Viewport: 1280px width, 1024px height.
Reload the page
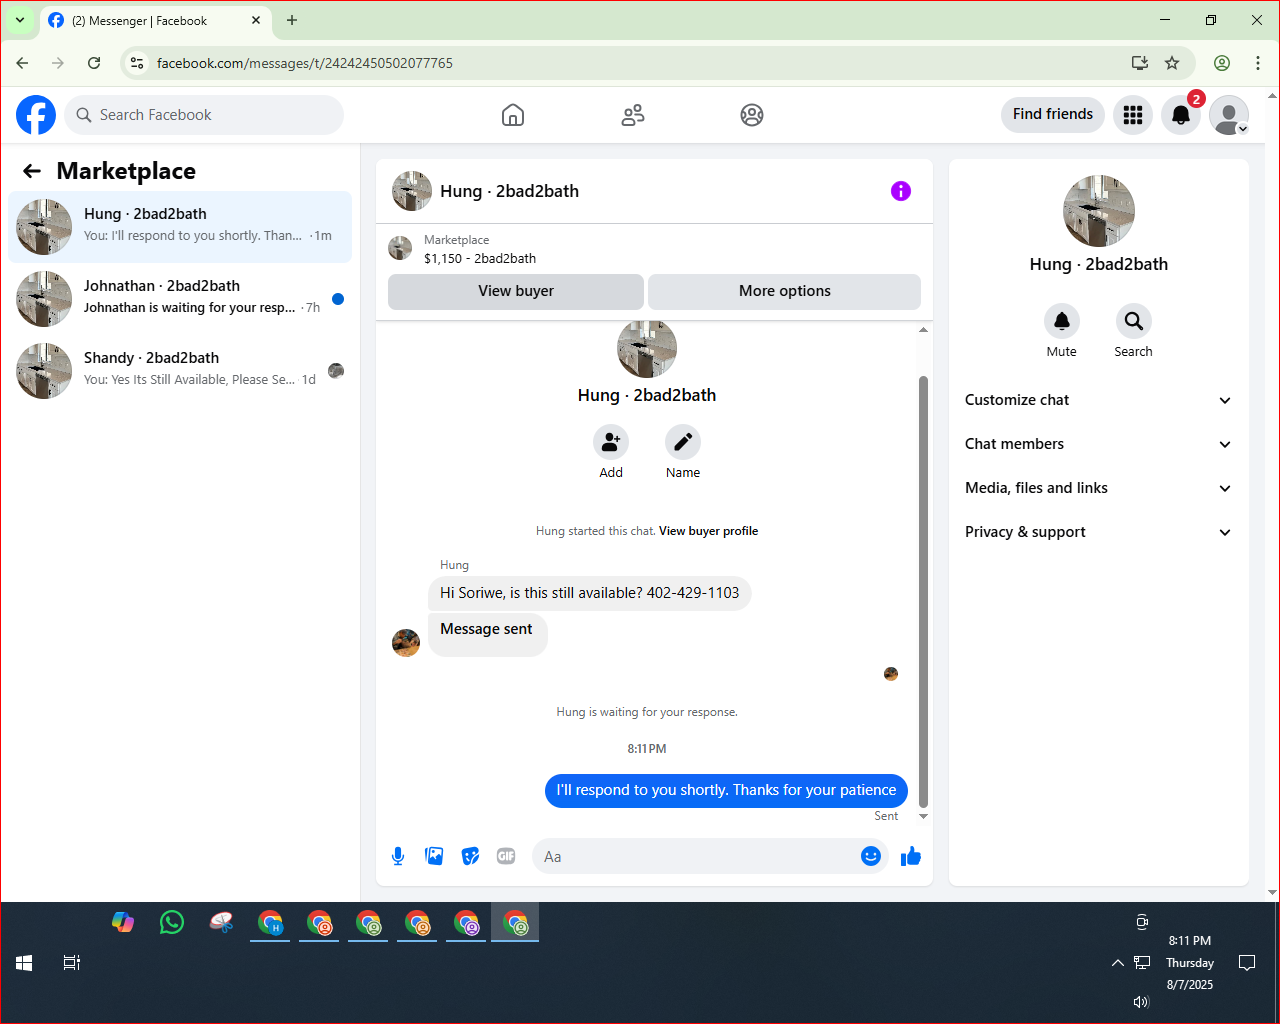[x=94, y=63]
